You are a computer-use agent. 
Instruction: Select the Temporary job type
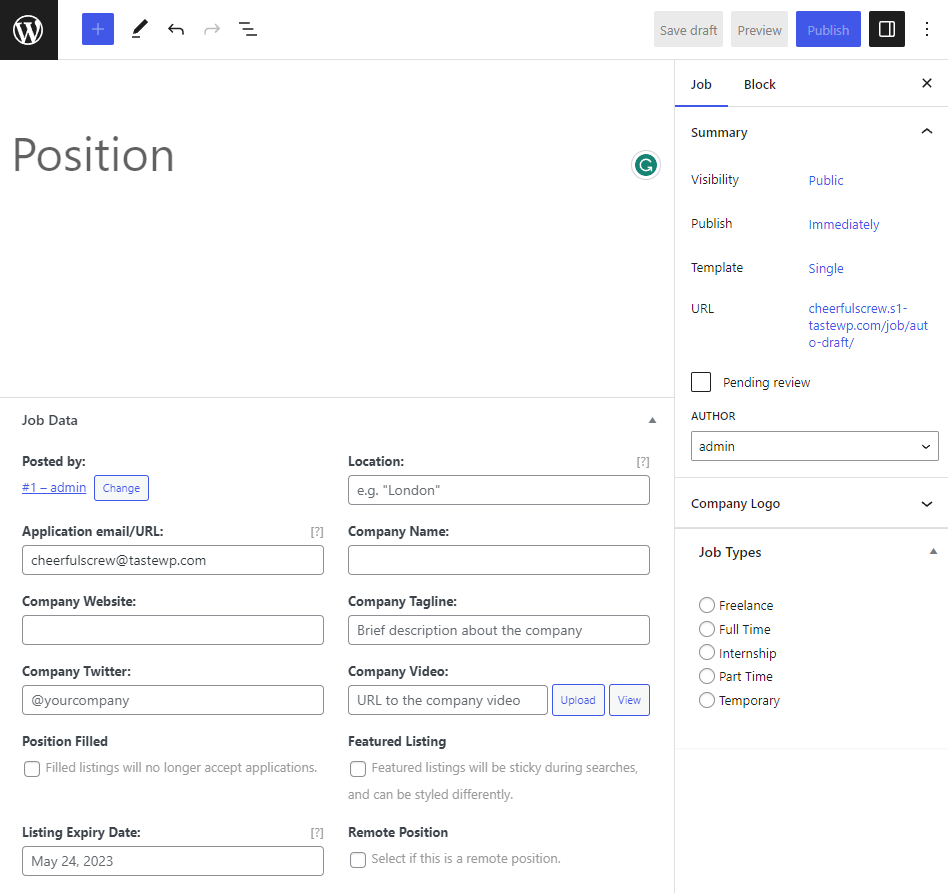coord(707,700)
